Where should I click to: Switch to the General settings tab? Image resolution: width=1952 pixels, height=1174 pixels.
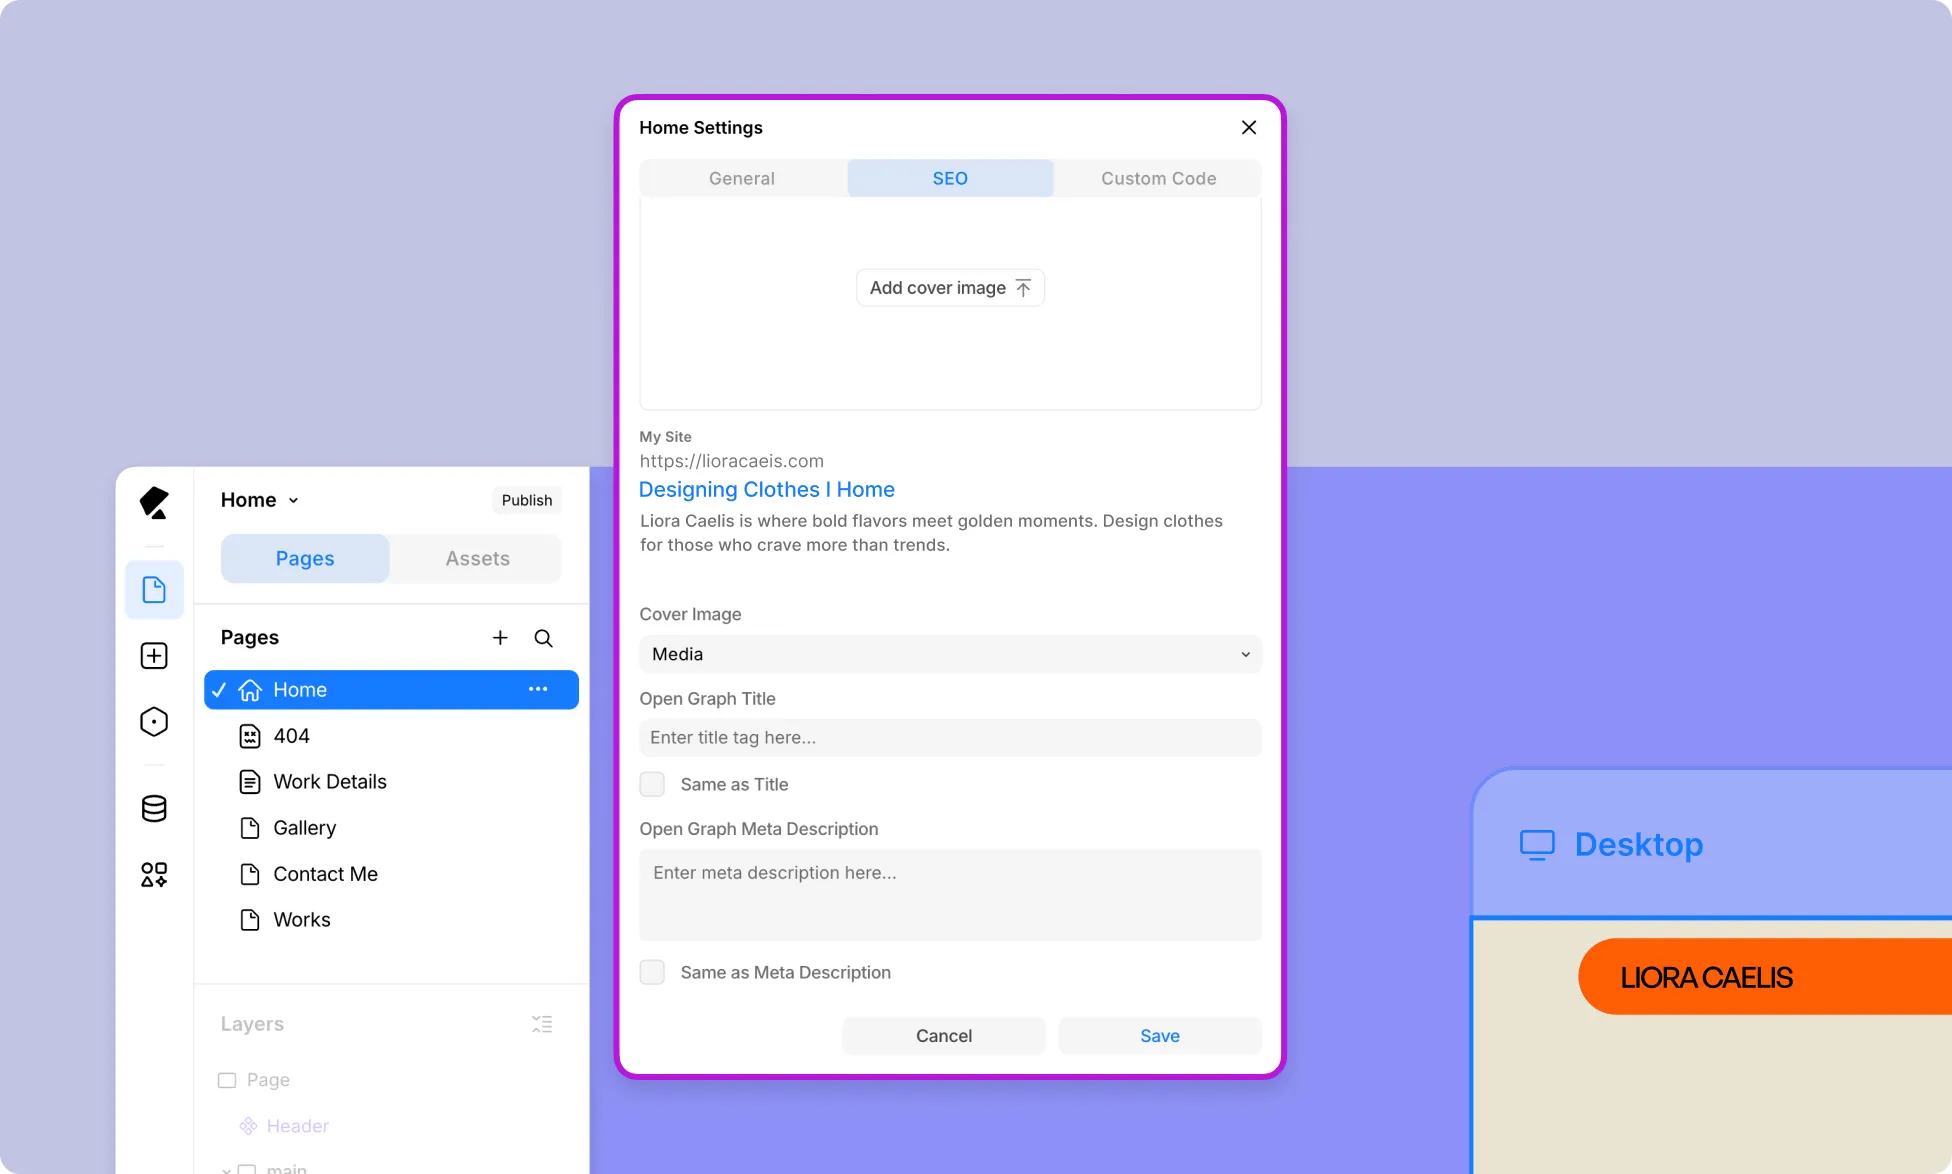742,178
